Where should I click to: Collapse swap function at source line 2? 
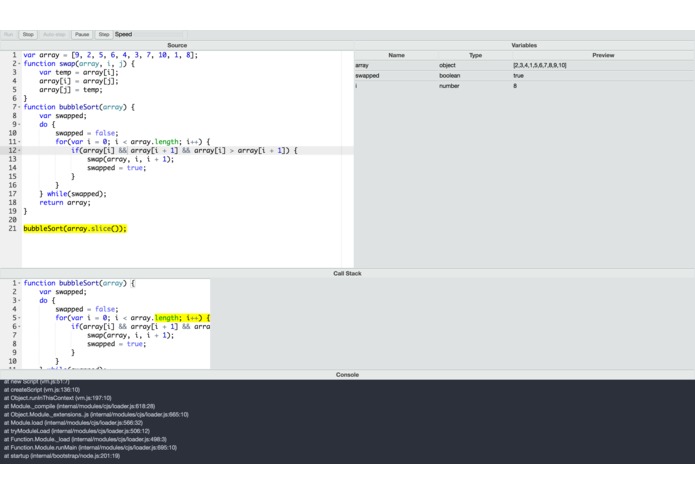20,64
